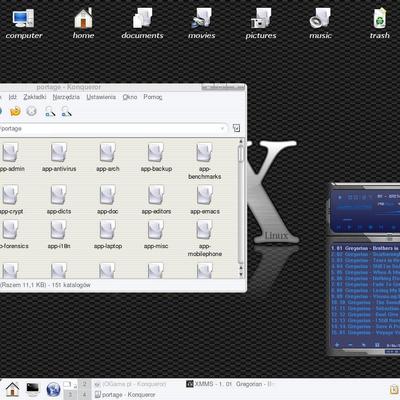Open the app-arch folder
The height and width of the screenshot is (400, 400).
[108, 158]
